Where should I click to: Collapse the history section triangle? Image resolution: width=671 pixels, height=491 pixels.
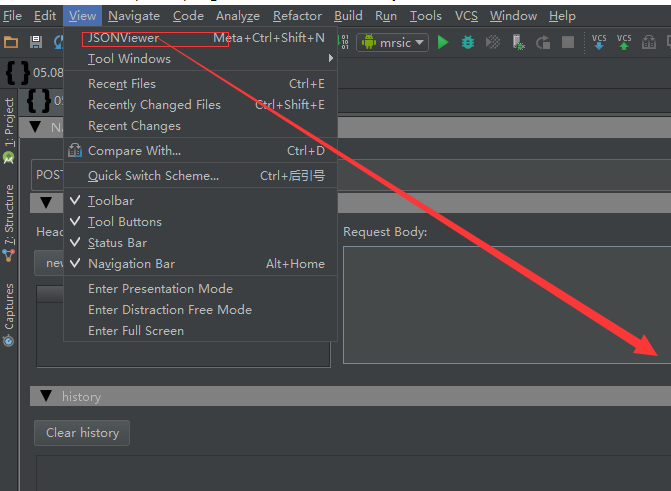coord(46,396)
